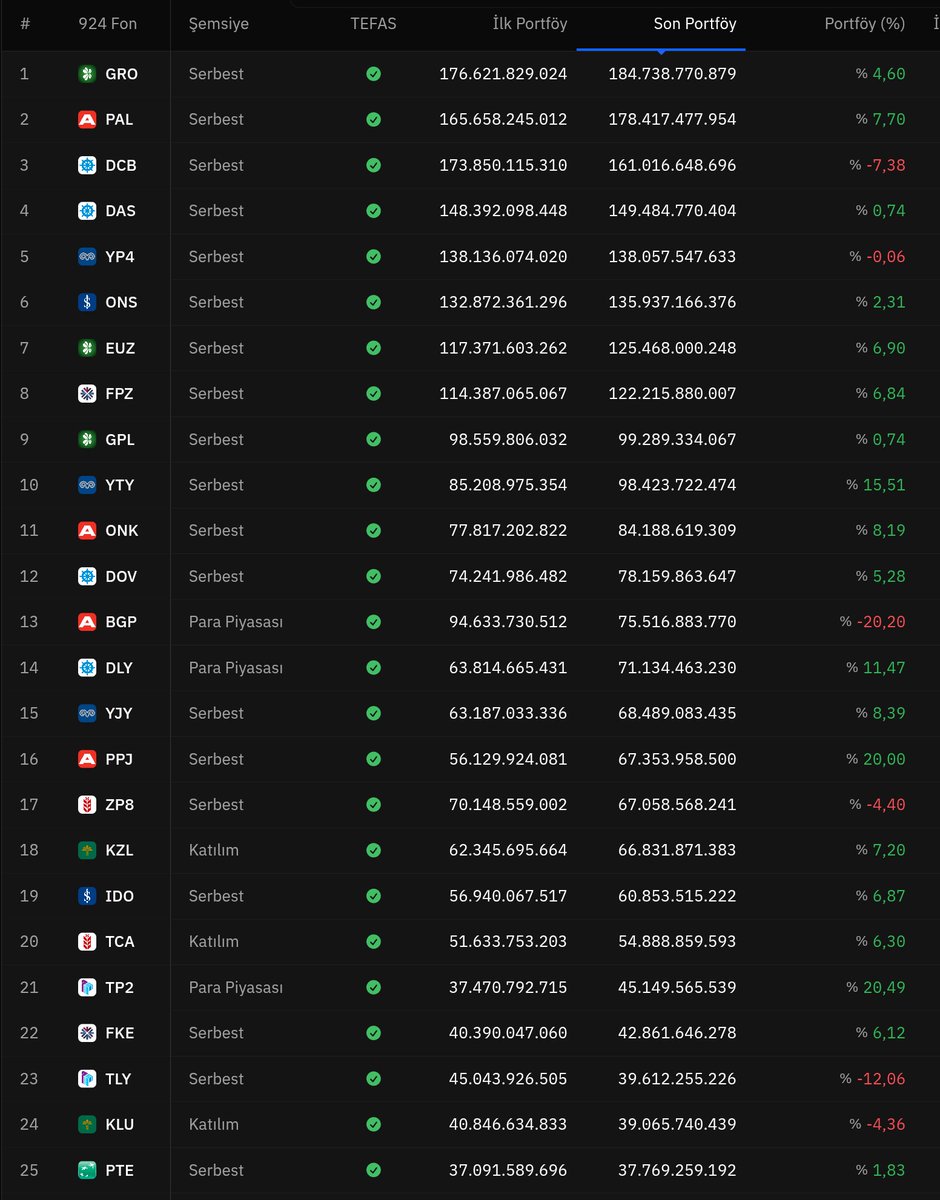Click the ZP8 fund logo icon

tap(87, 804)
